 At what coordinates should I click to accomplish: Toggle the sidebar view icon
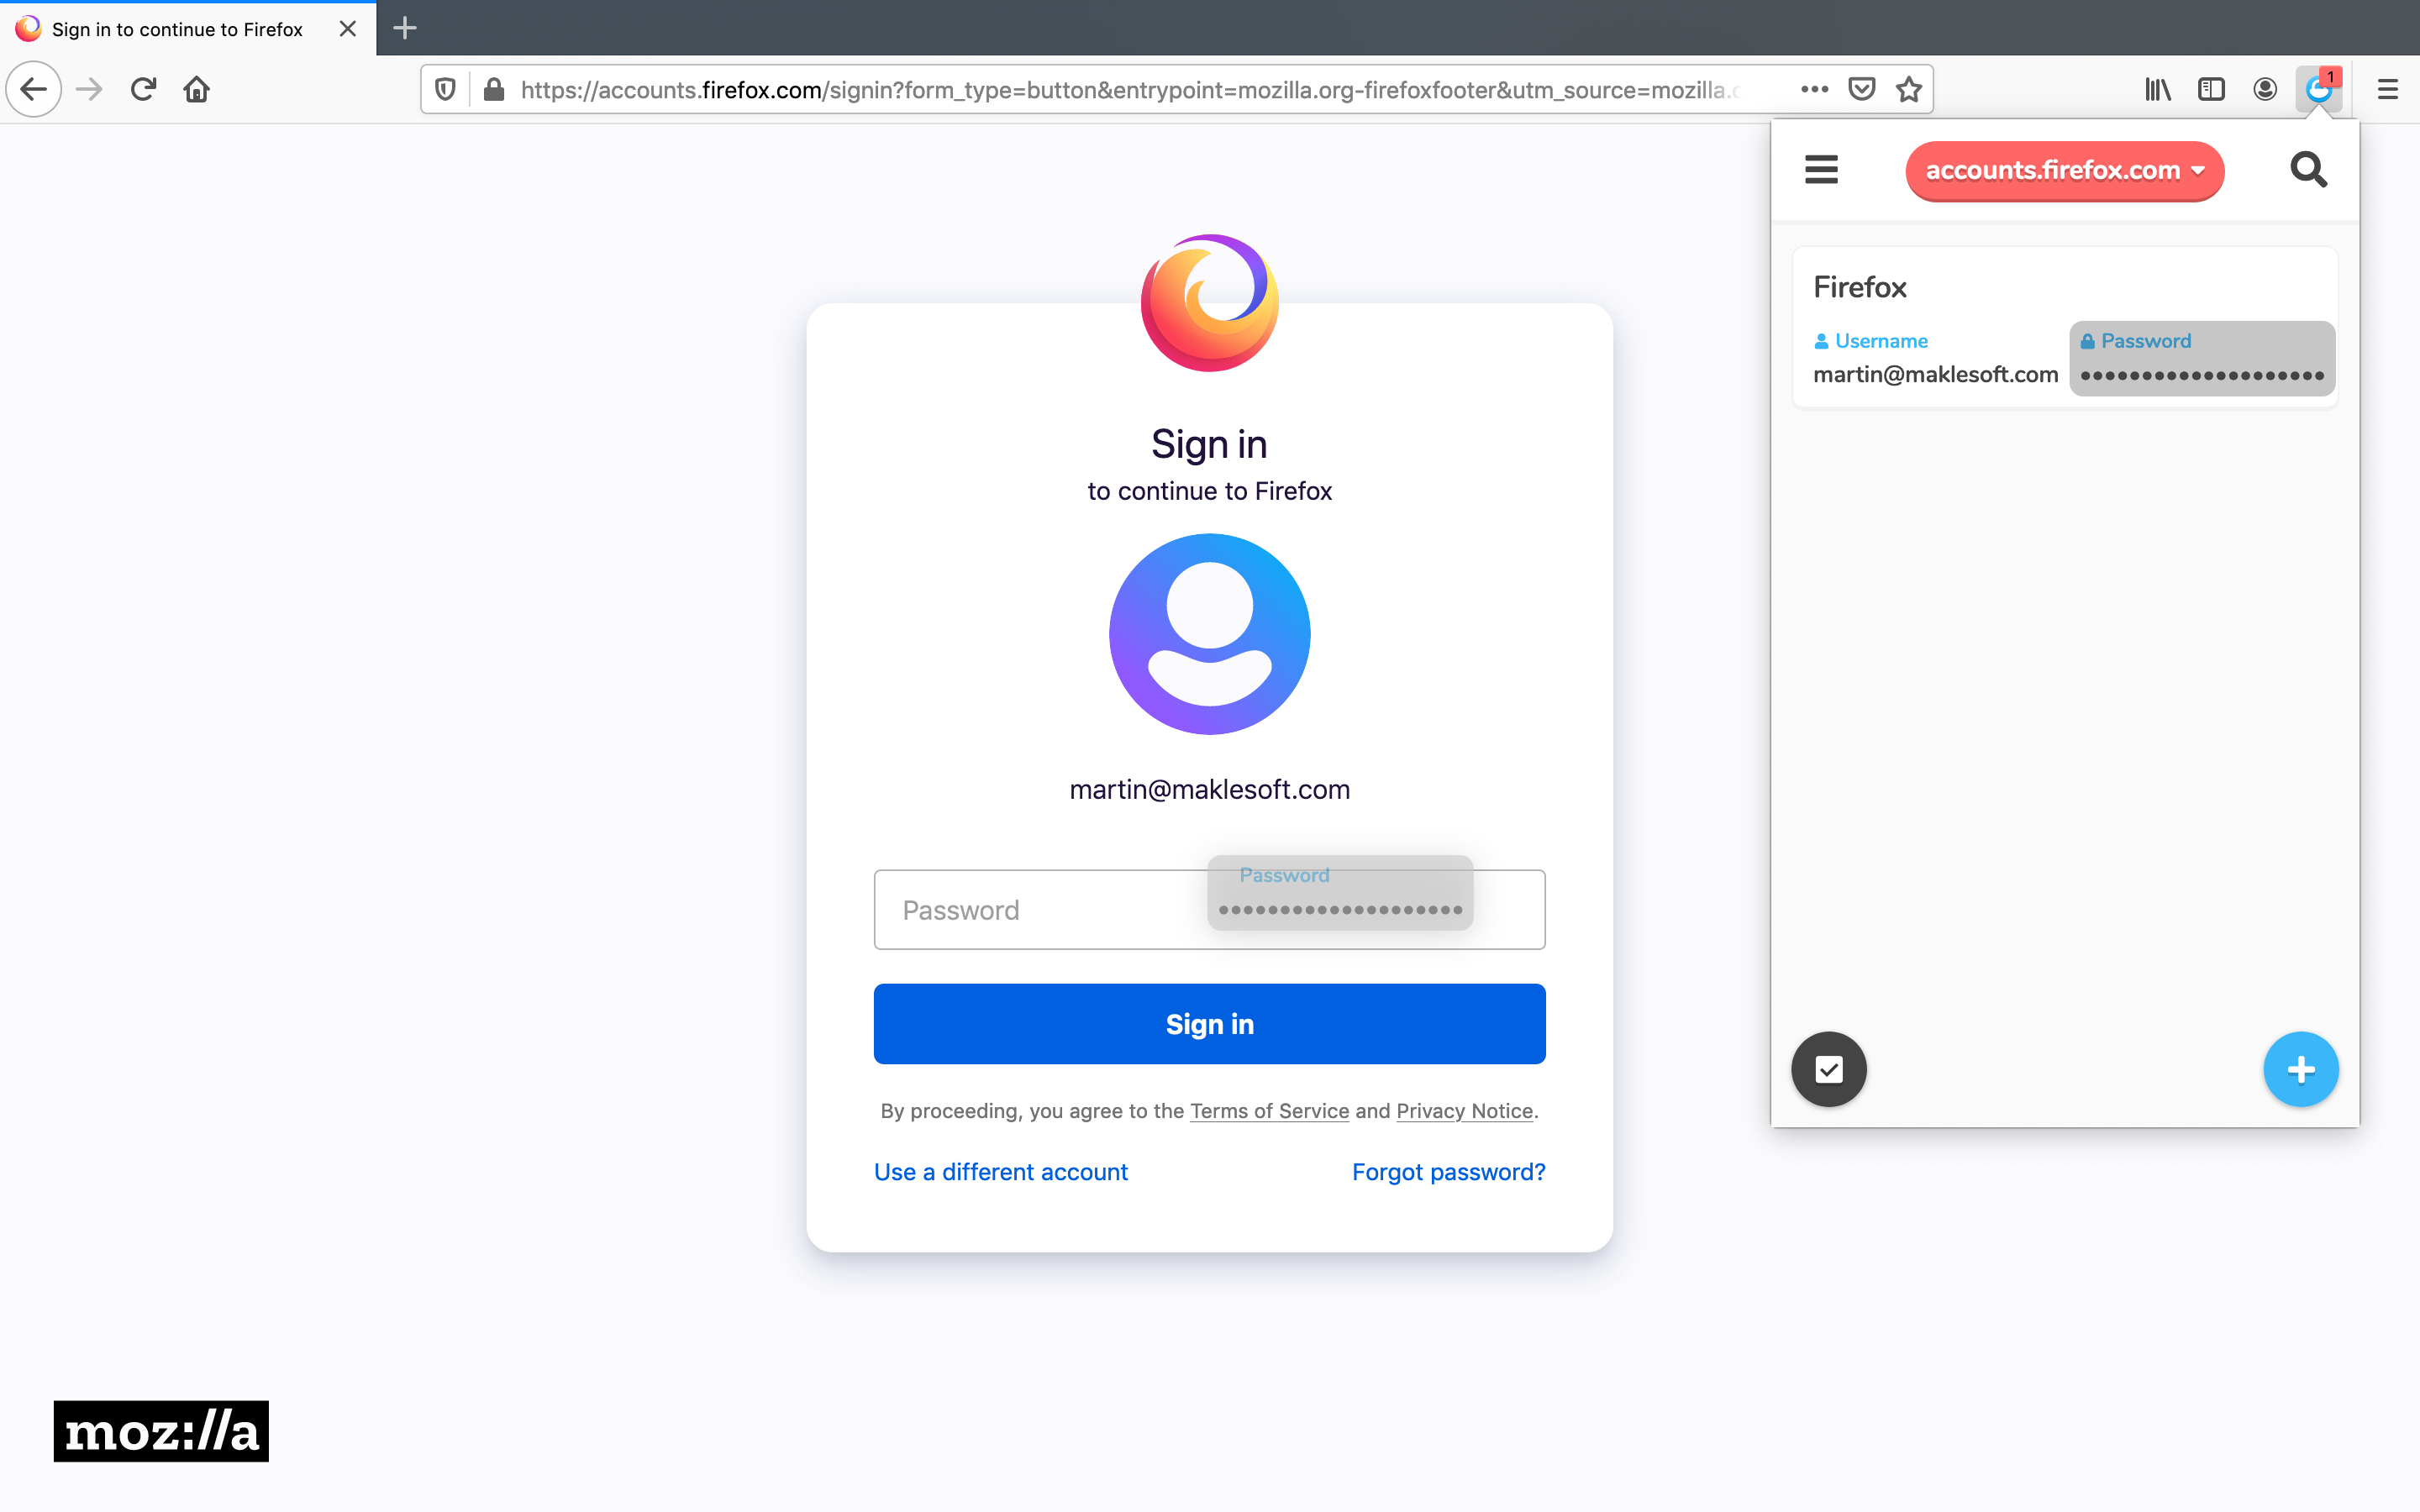coord(2211,90)
